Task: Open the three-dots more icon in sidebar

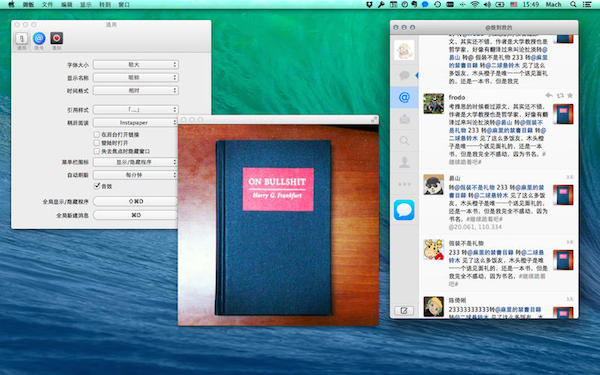Action: tap(404, 184)
